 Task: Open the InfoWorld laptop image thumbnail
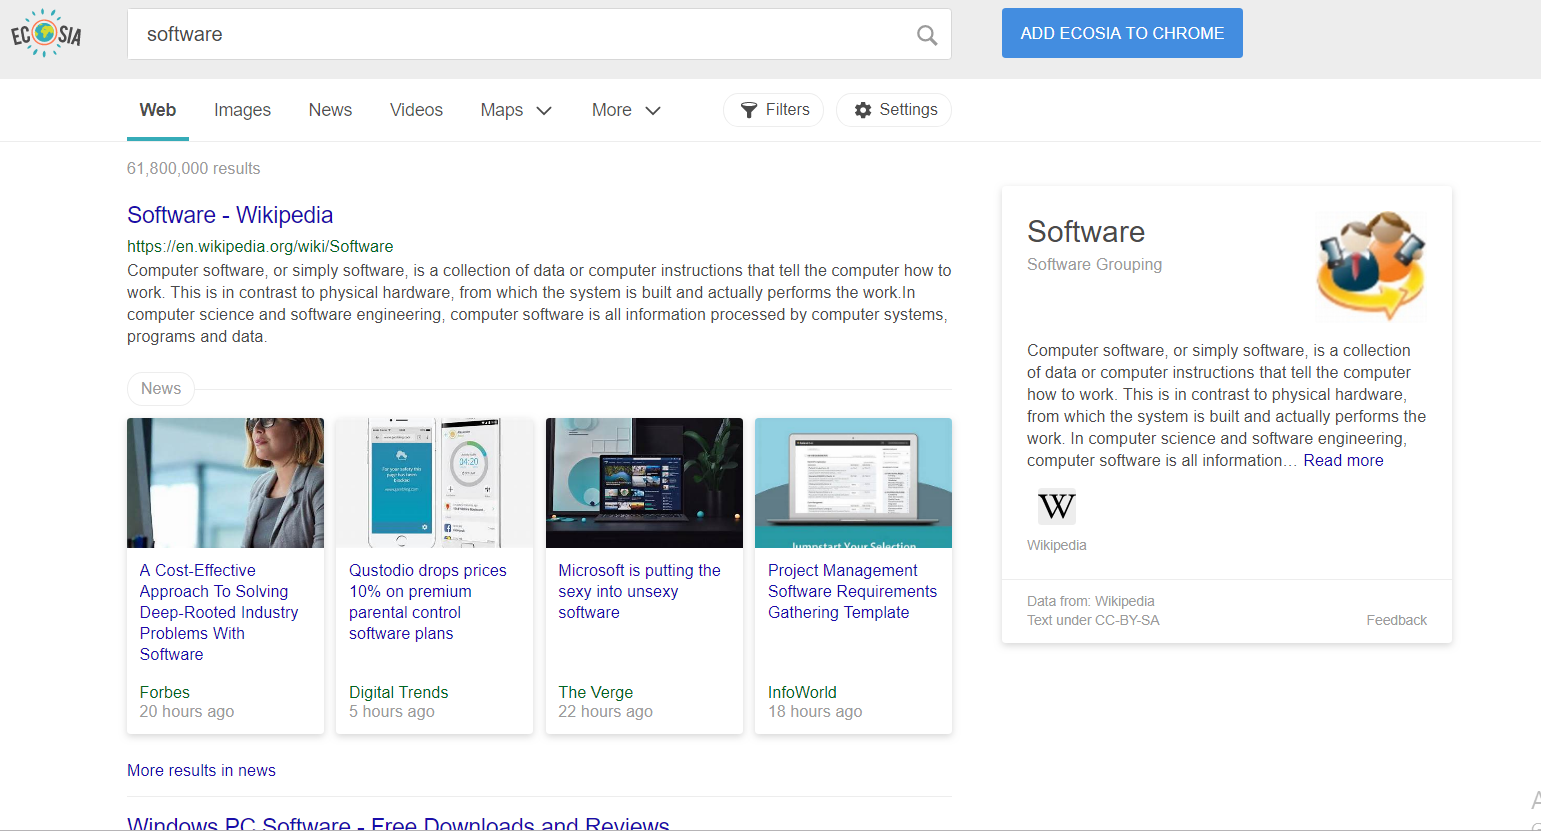[x=853, y=483]
